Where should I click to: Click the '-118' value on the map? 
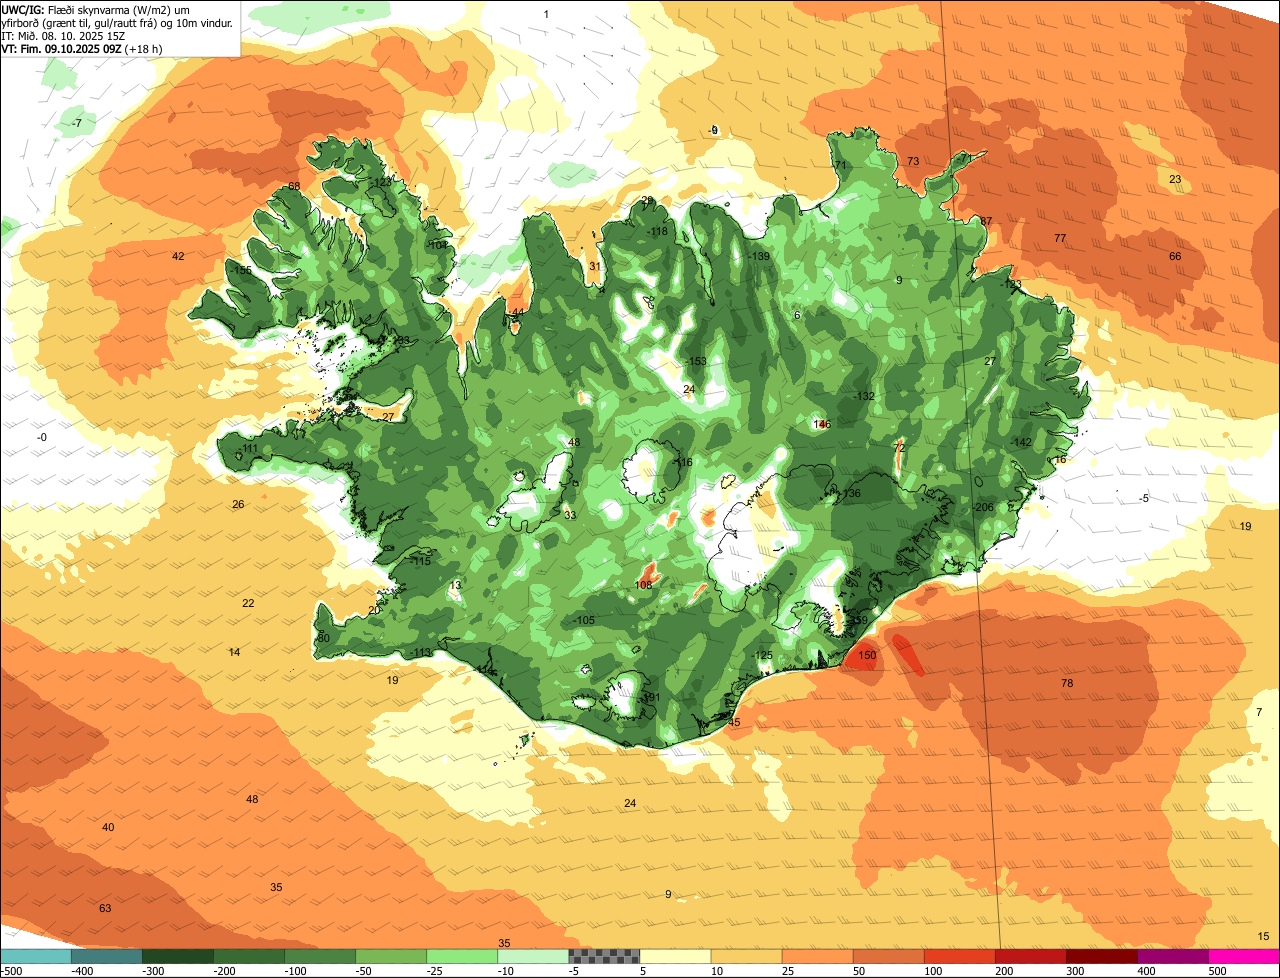point(657,232)
